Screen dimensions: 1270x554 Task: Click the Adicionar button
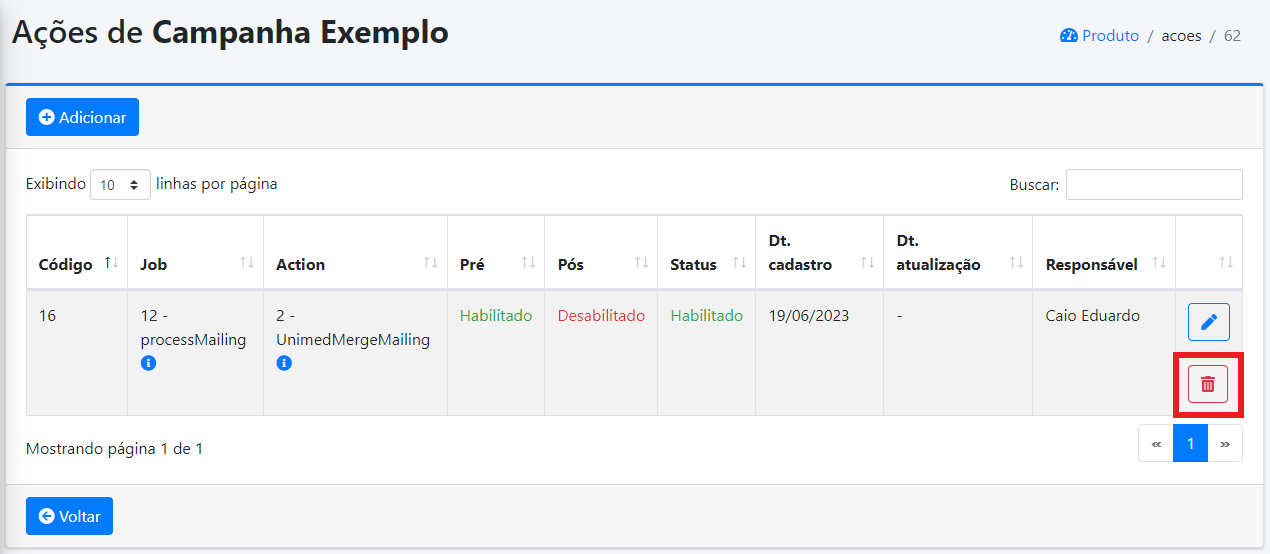tap(82, 117)
